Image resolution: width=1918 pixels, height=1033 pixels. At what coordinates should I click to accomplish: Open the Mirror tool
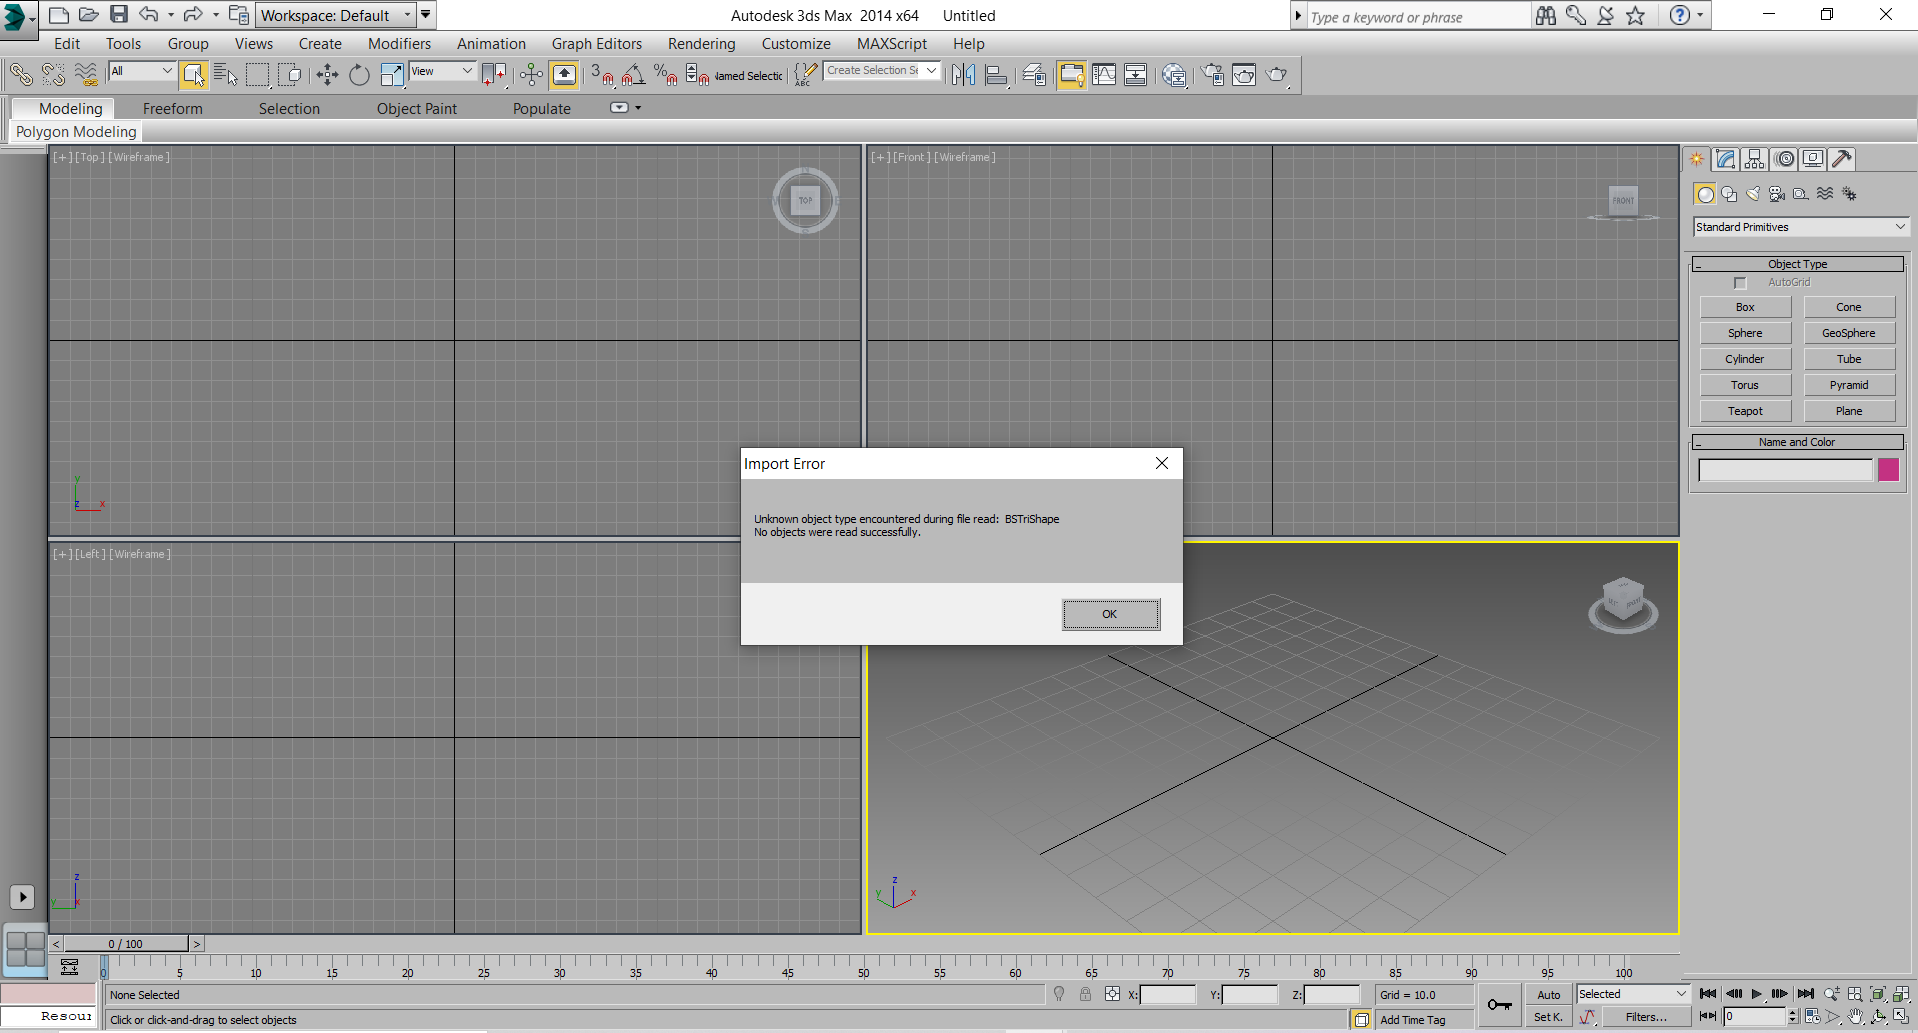pyautogui.click(x=964, y=74)
